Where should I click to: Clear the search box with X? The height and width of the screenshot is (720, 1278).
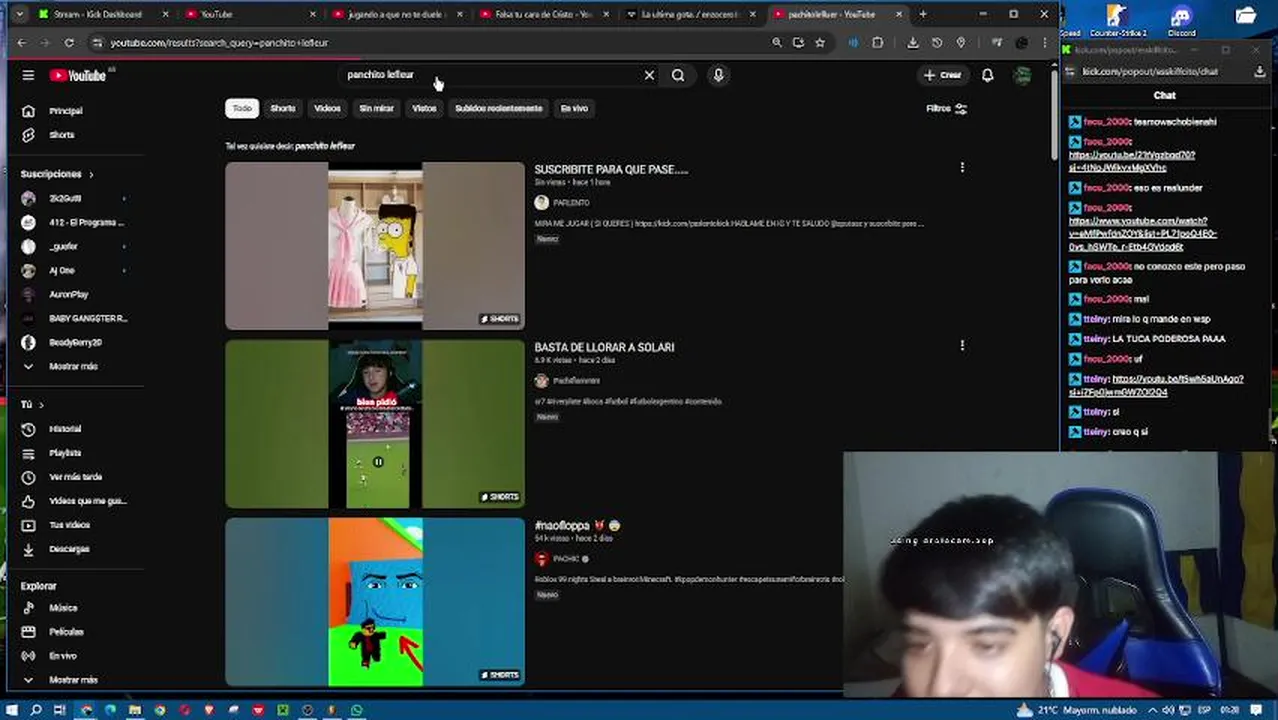pos(649,75)
